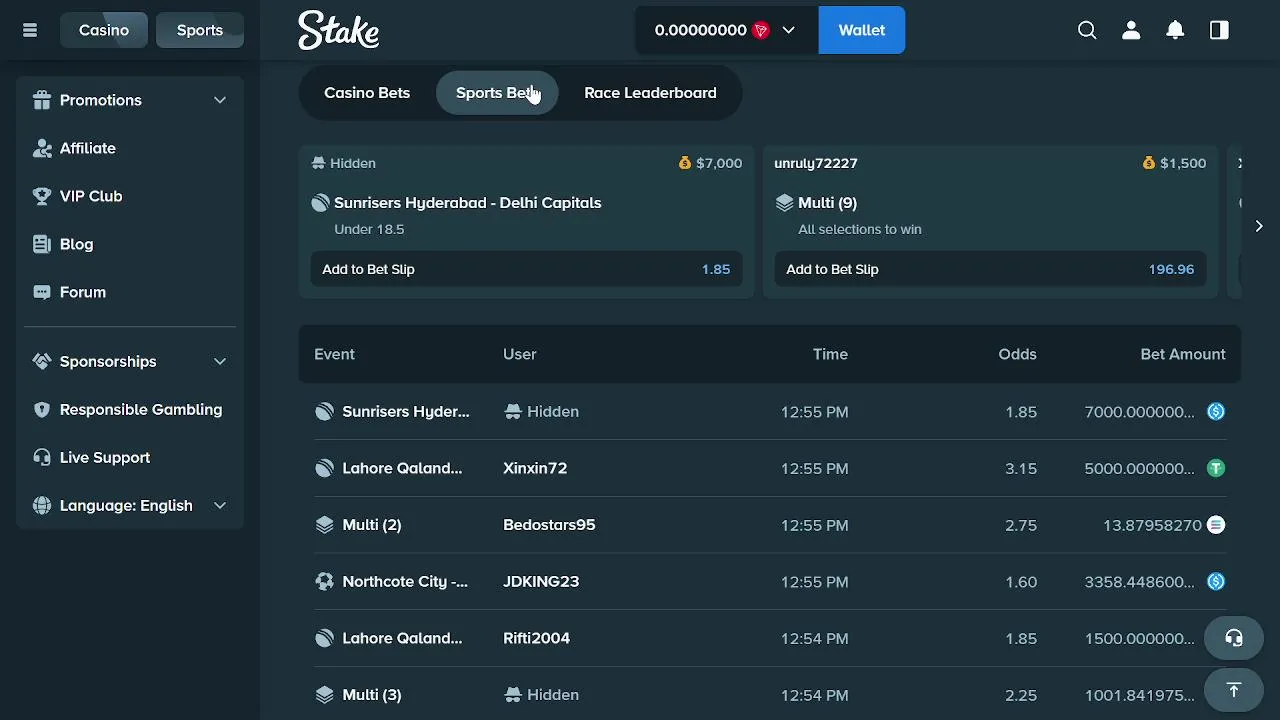Open the Responsible Gambling link
The image size is (1280, 720).
tap(140, 409)
